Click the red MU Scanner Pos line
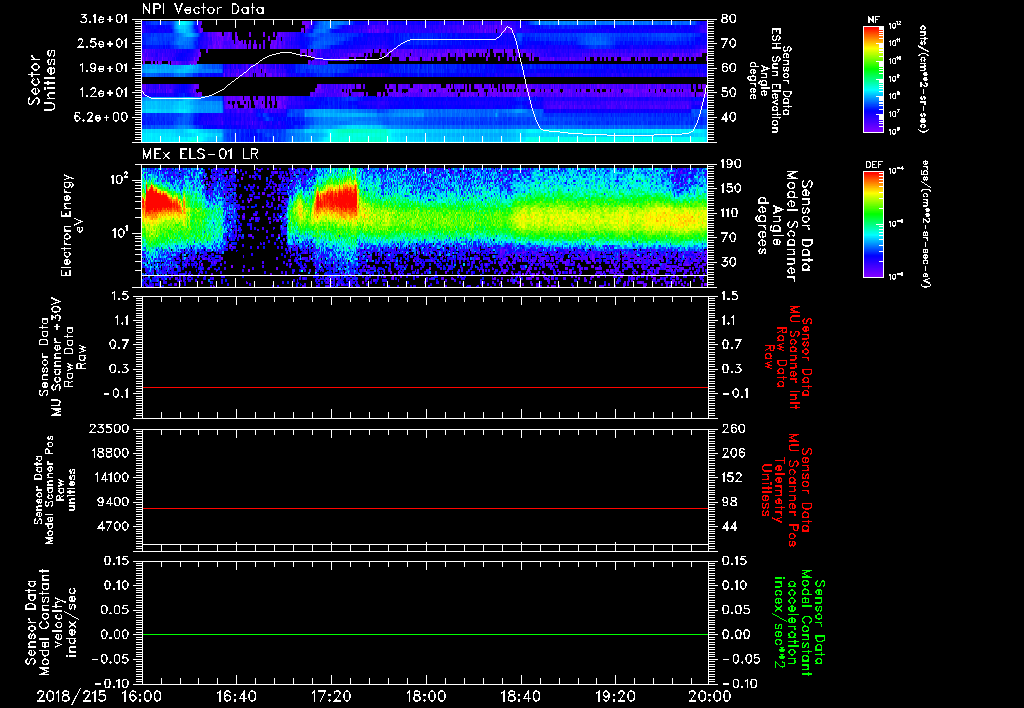This screenshot has width=1024, height=708. [424, 508]
